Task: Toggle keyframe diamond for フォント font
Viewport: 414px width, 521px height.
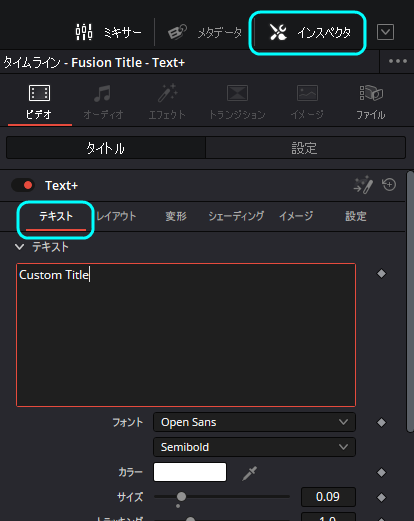Action: [381, 423]
